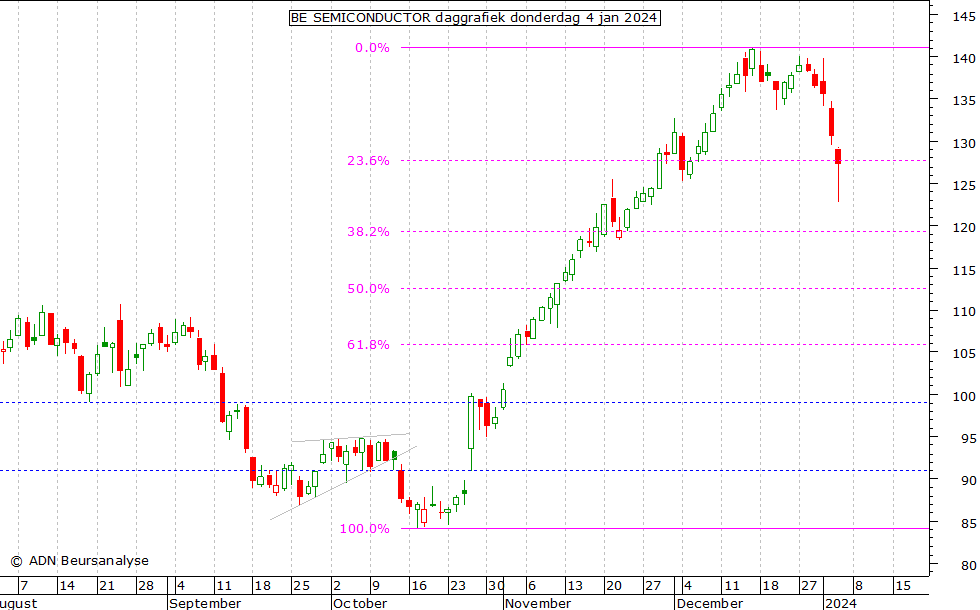Select the 100.0% Fibonacci label

(364, 529)
